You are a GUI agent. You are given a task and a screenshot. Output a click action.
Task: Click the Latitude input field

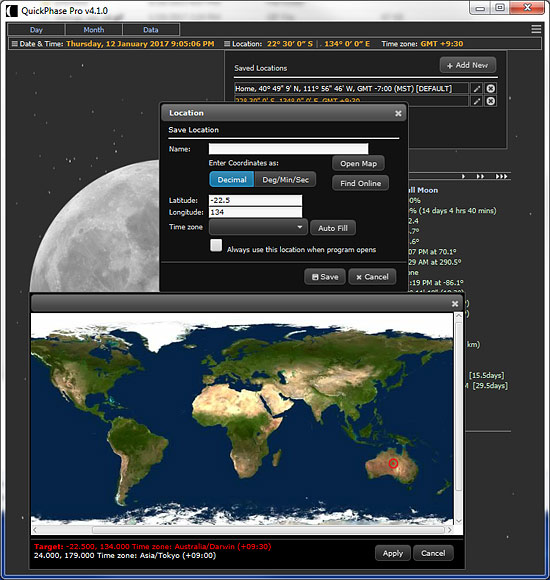(x=255, y=200)
